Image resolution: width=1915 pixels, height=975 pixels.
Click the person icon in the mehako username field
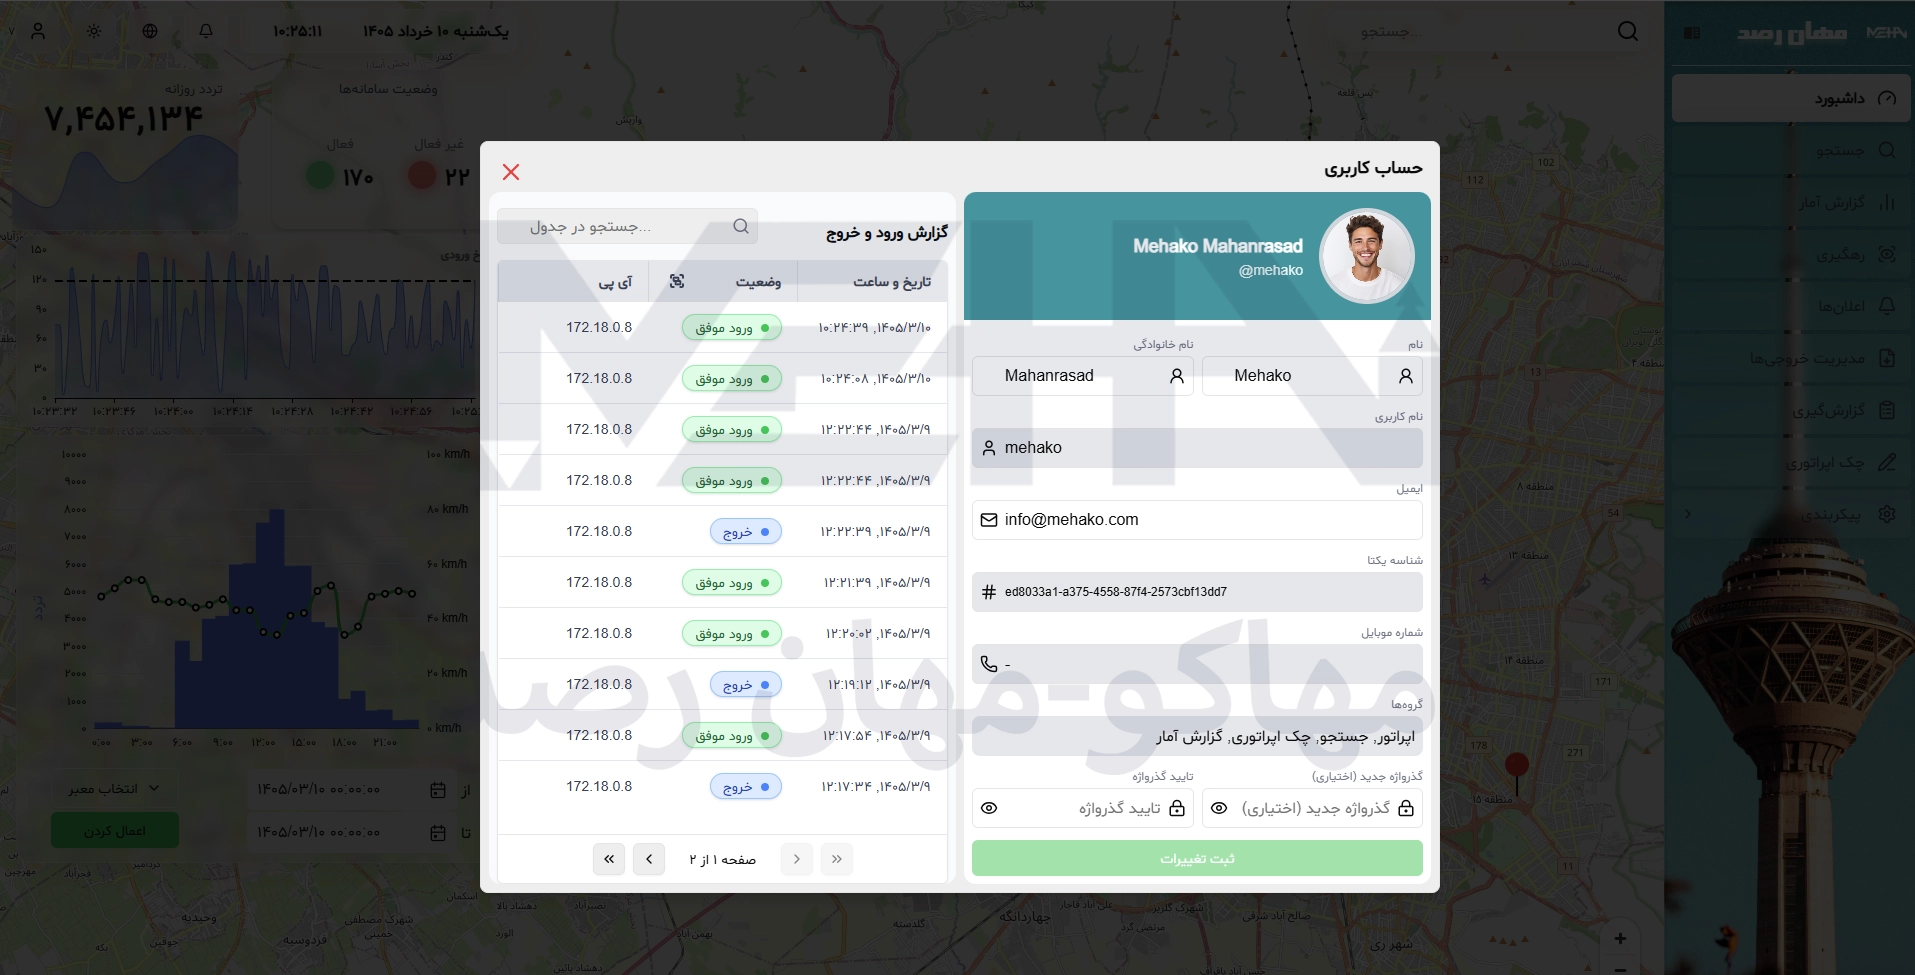tap(989, 448)
